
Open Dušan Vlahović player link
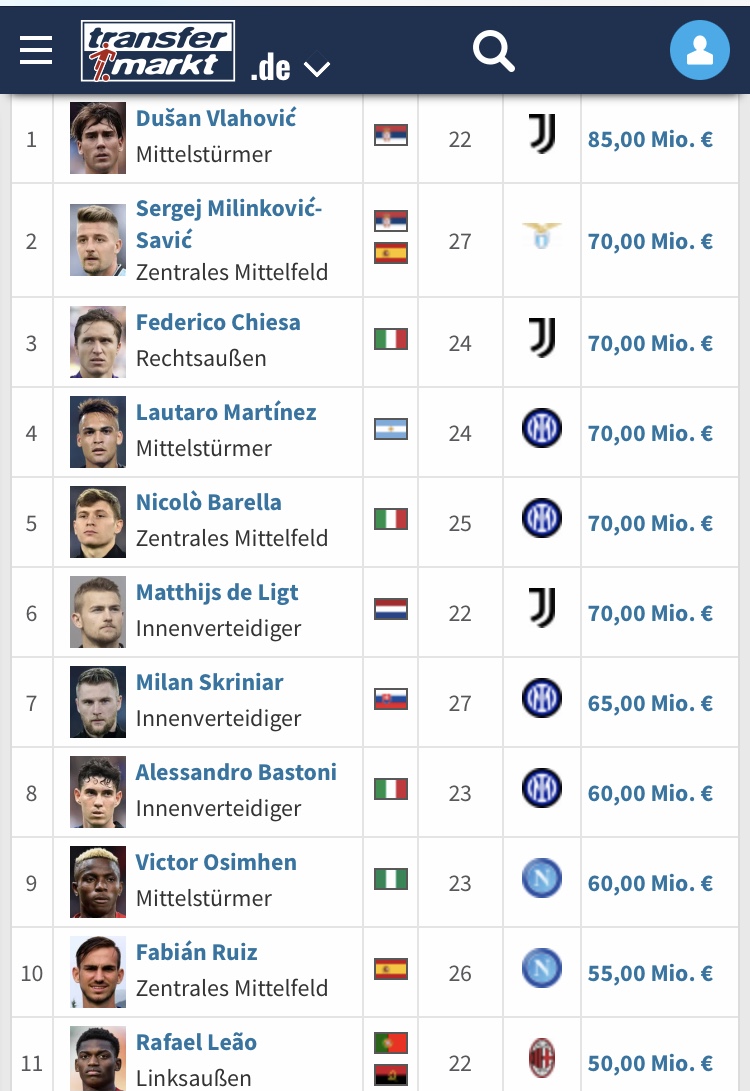click(216, 118)
